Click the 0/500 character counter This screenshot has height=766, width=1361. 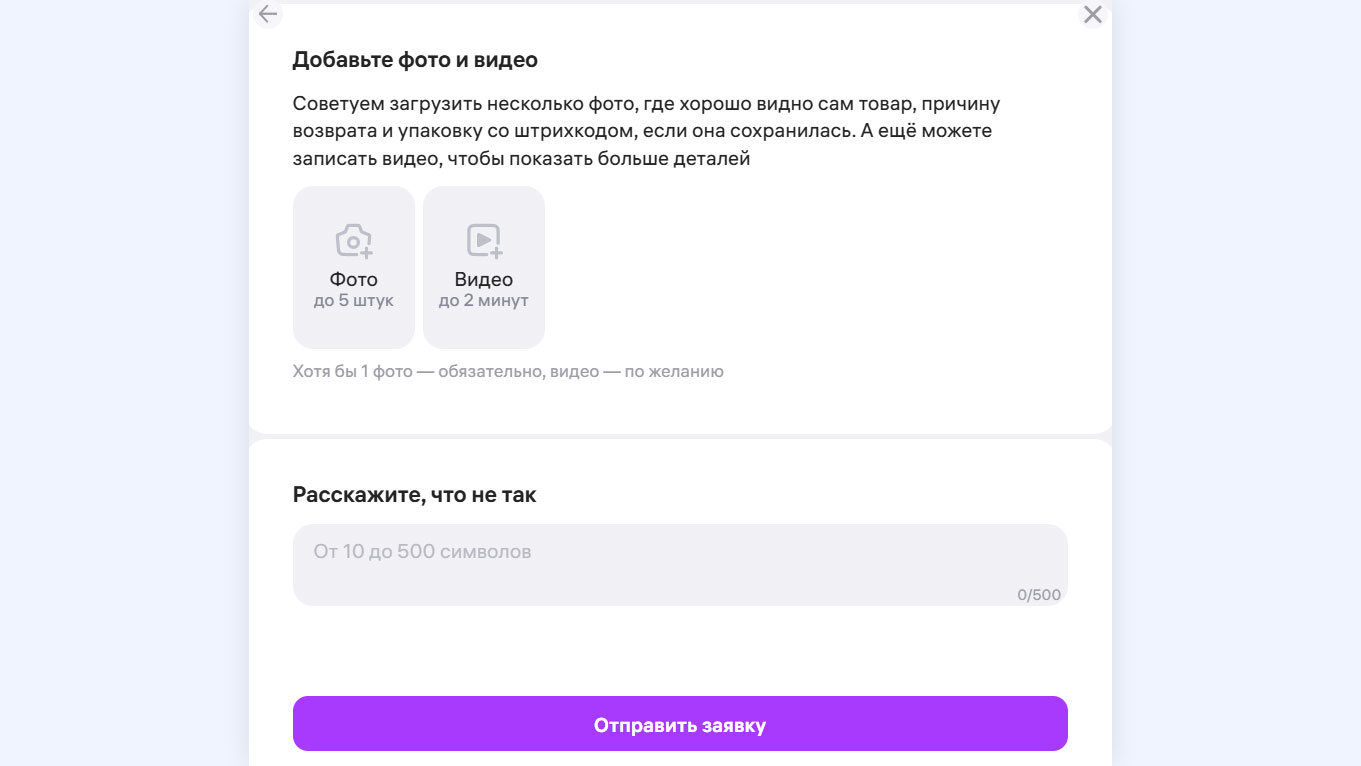coord(1039,595)
